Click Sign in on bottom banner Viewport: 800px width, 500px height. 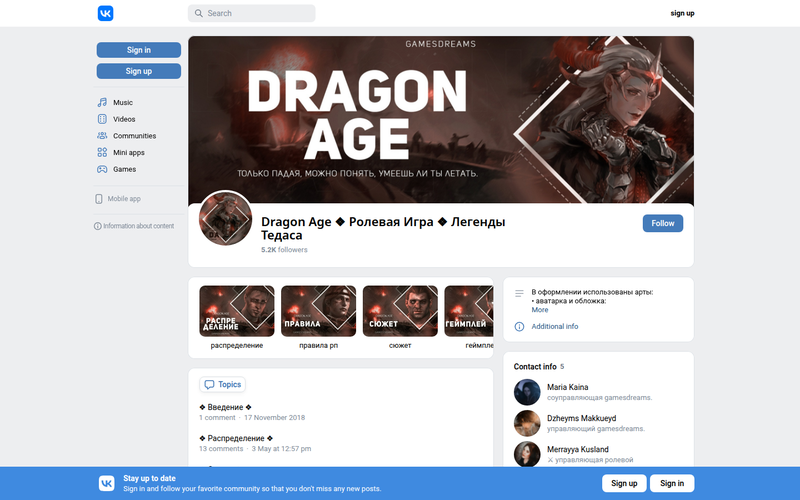(x=672, y=484)
